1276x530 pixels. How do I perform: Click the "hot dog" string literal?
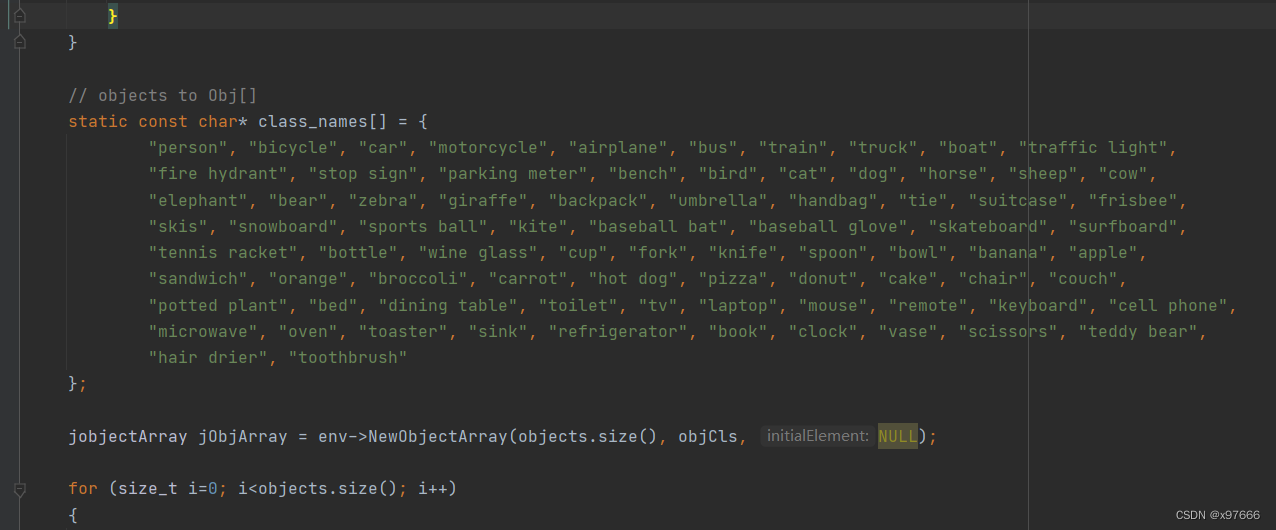(x=633, y=279)
